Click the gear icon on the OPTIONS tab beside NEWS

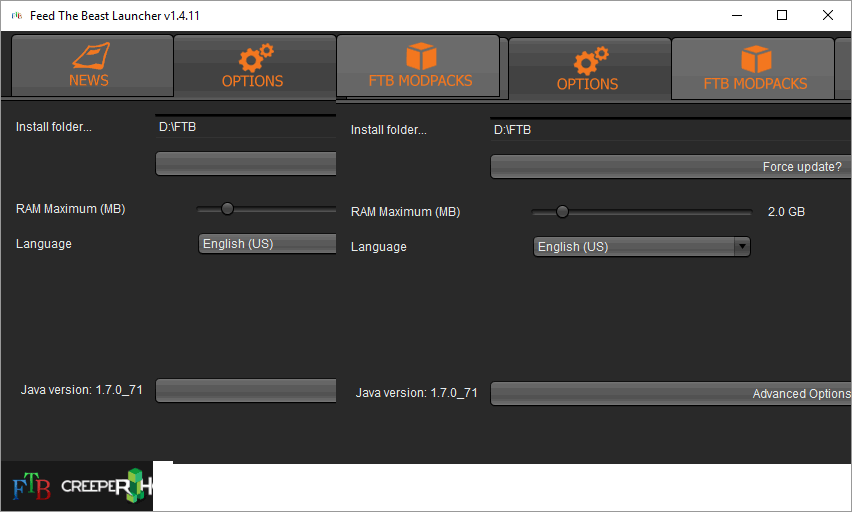254,56
